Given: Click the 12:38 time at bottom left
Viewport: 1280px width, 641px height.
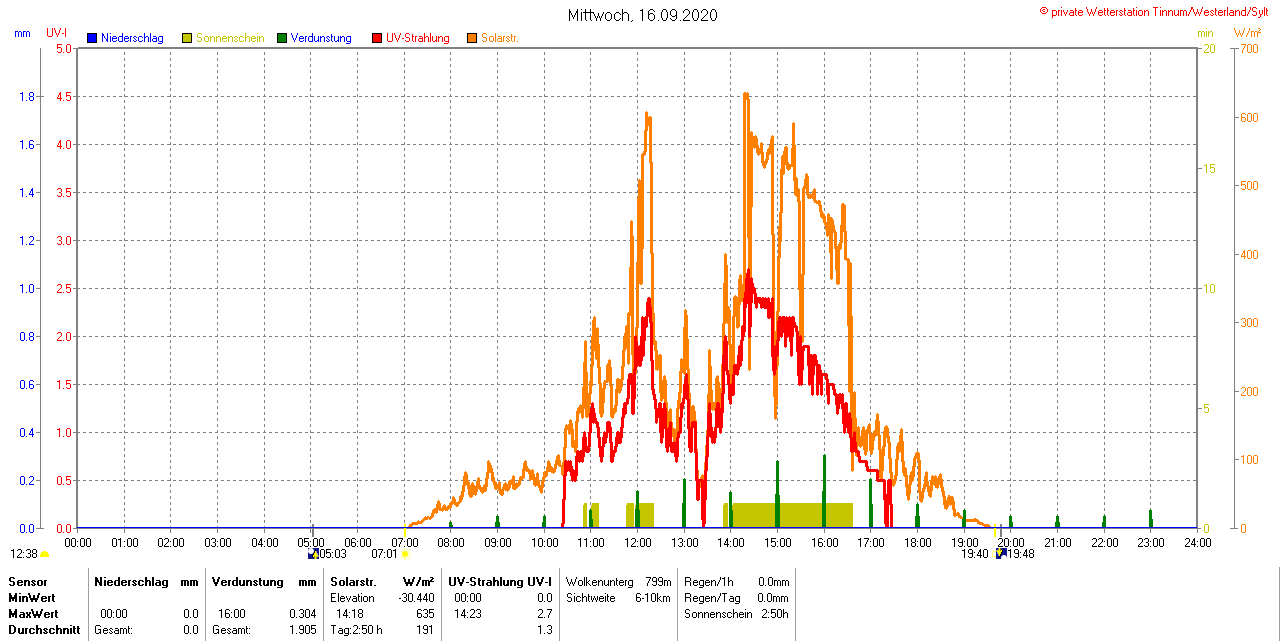Looking at the screenshot, I should pos(24,554).
